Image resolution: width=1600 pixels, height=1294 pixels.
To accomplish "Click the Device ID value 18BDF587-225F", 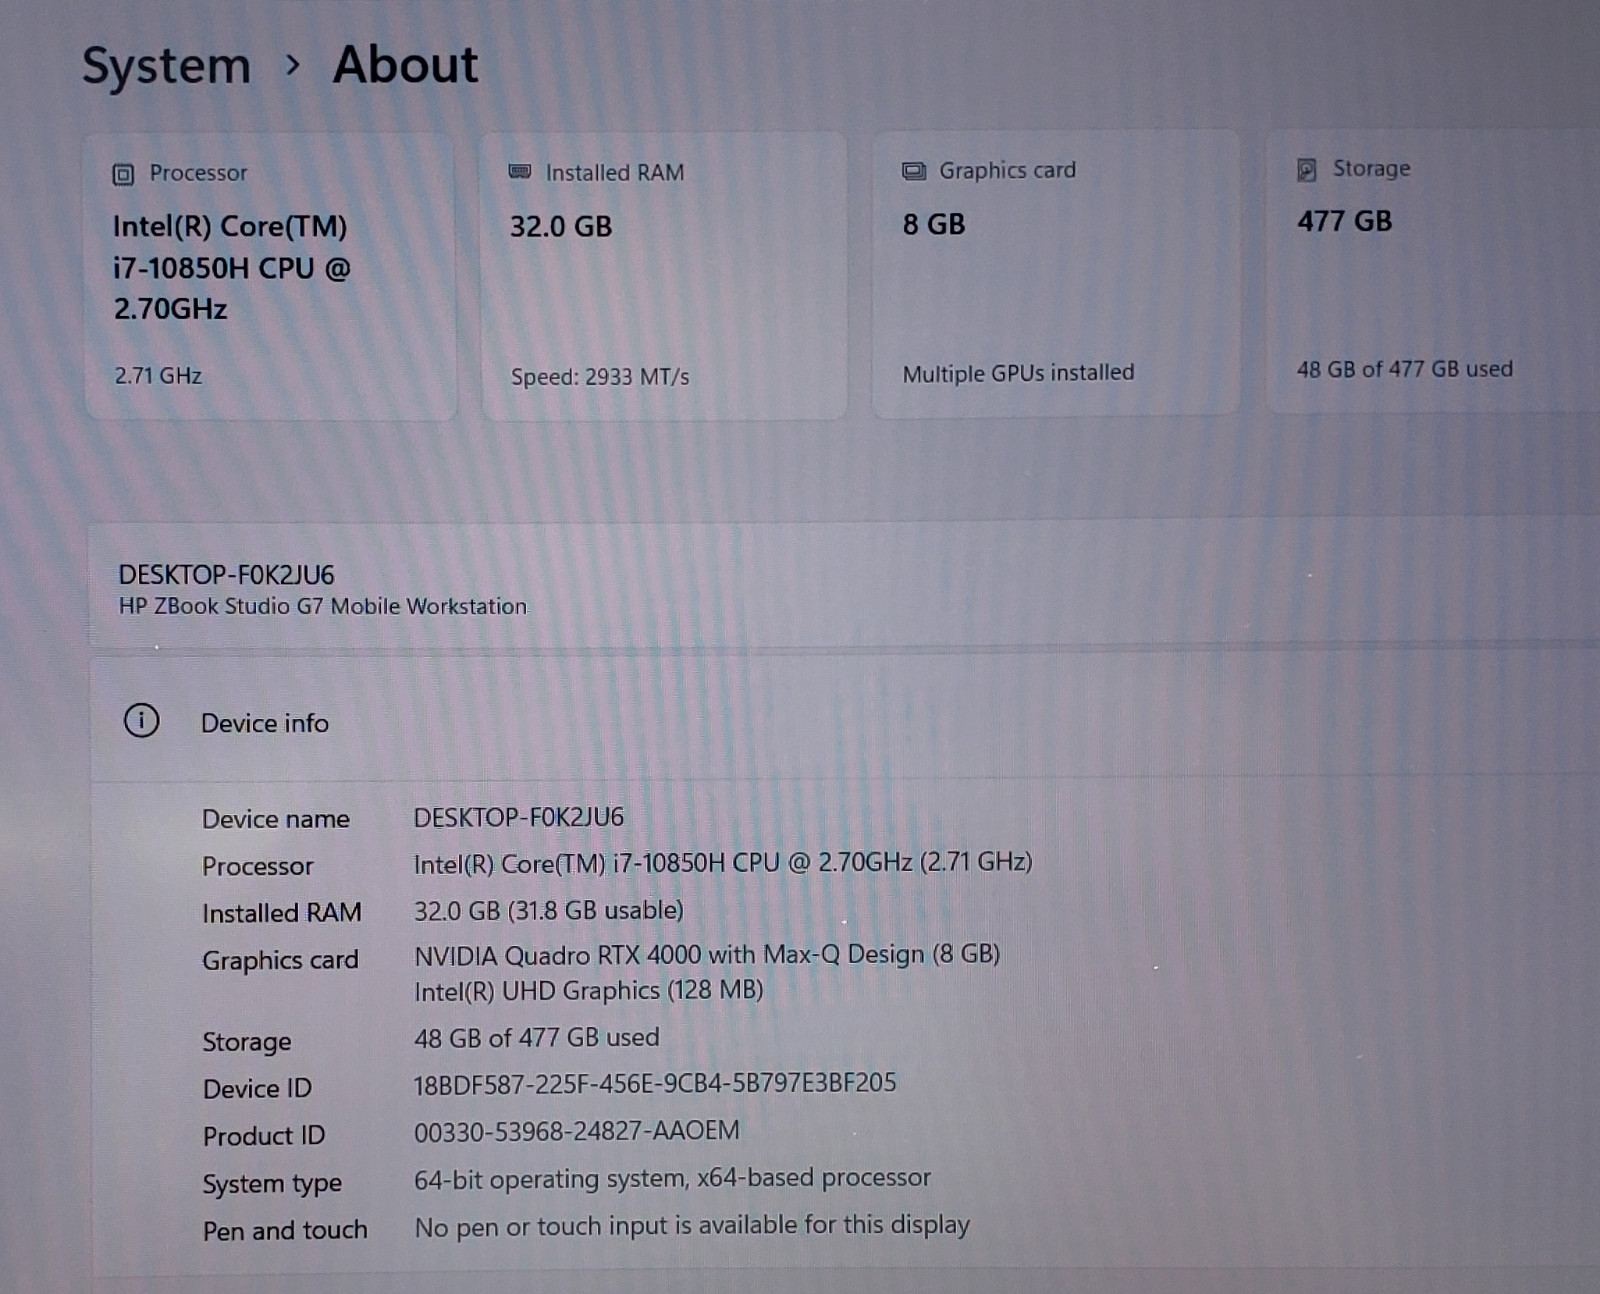I will pyautogui.click(x=655, y=1083).
